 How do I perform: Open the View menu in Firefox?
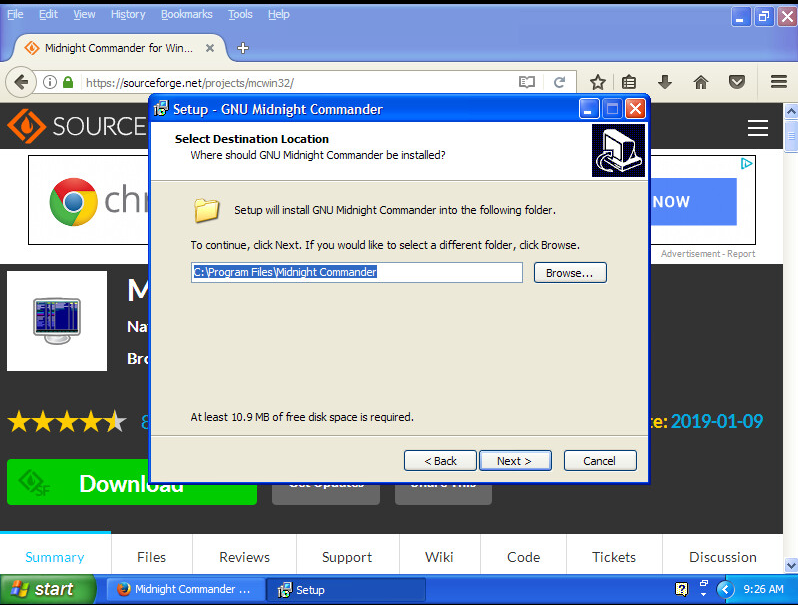point(84,14)
